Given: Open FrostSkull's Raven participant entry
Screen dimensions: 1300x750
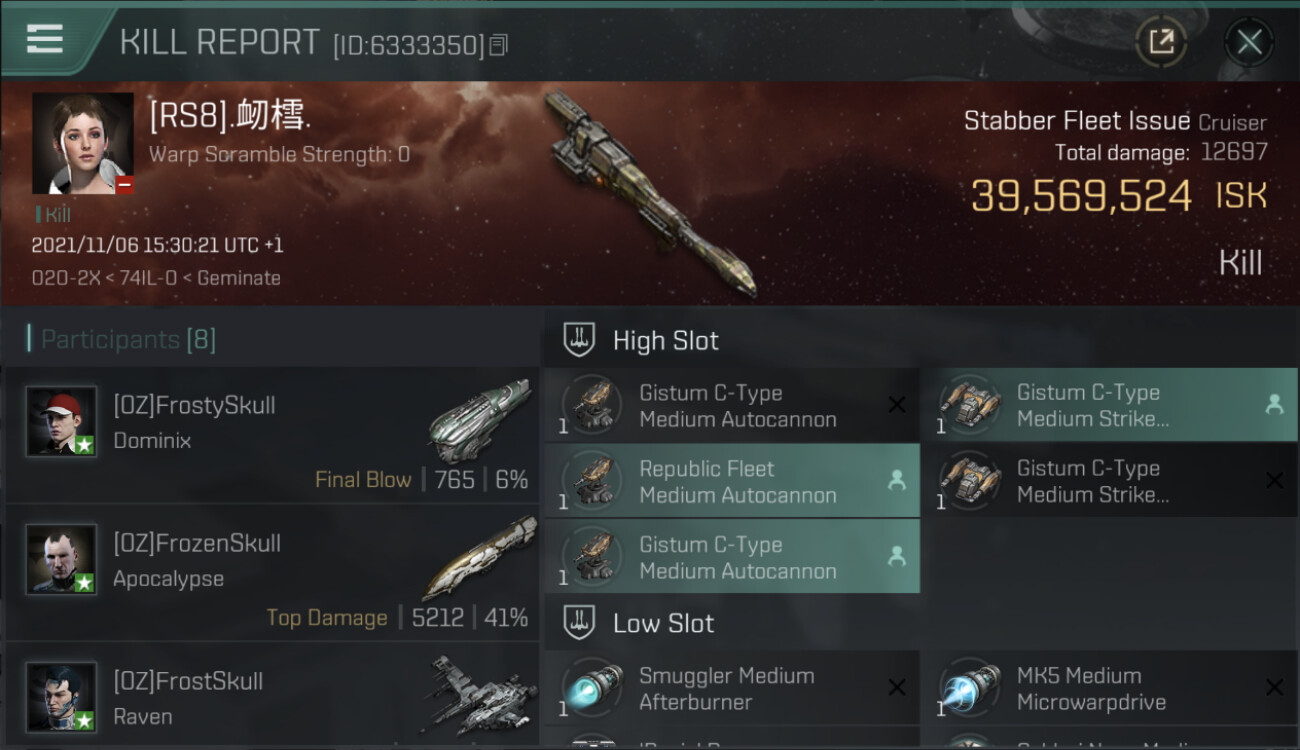Looking at the screenshot, I should (x=272, y=697).
